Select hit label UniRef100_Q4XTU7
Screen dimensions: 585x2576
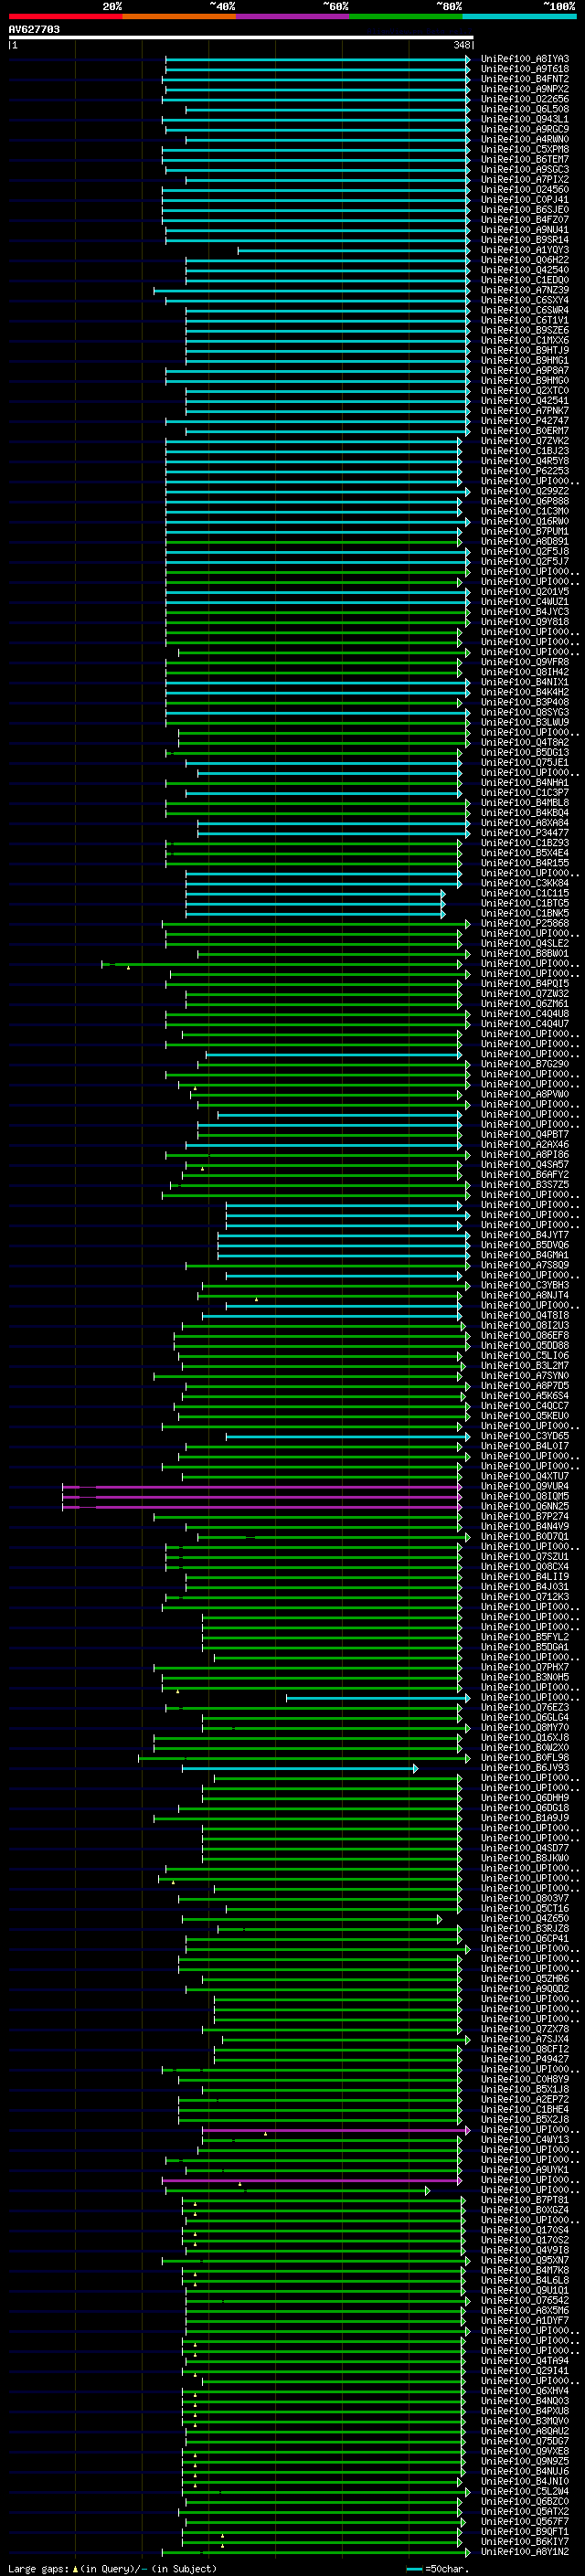[524, 1476]
